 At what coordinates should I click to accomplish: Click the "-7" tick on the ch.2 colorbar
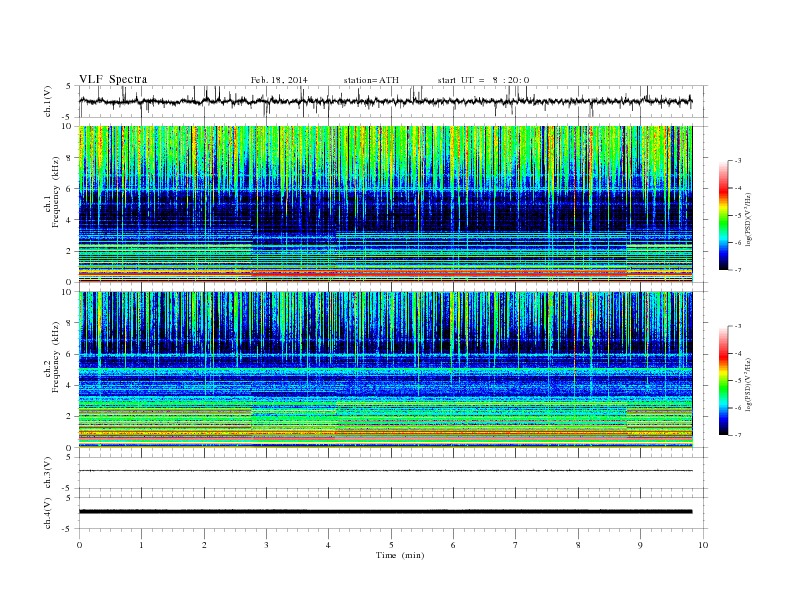pyautogui.click(x=737, y=435)
